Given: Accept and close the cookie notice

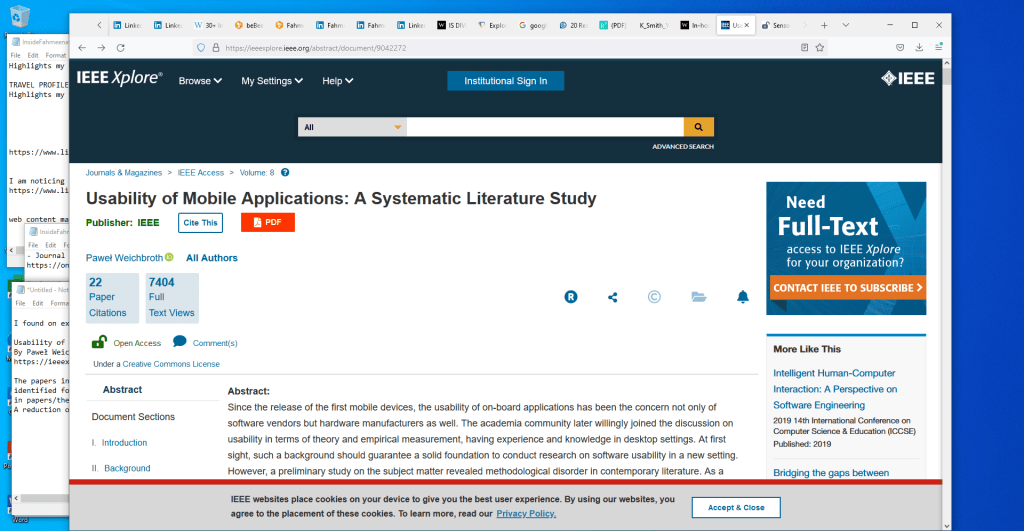Looking at the screenshot, I should tap(736, 507).
